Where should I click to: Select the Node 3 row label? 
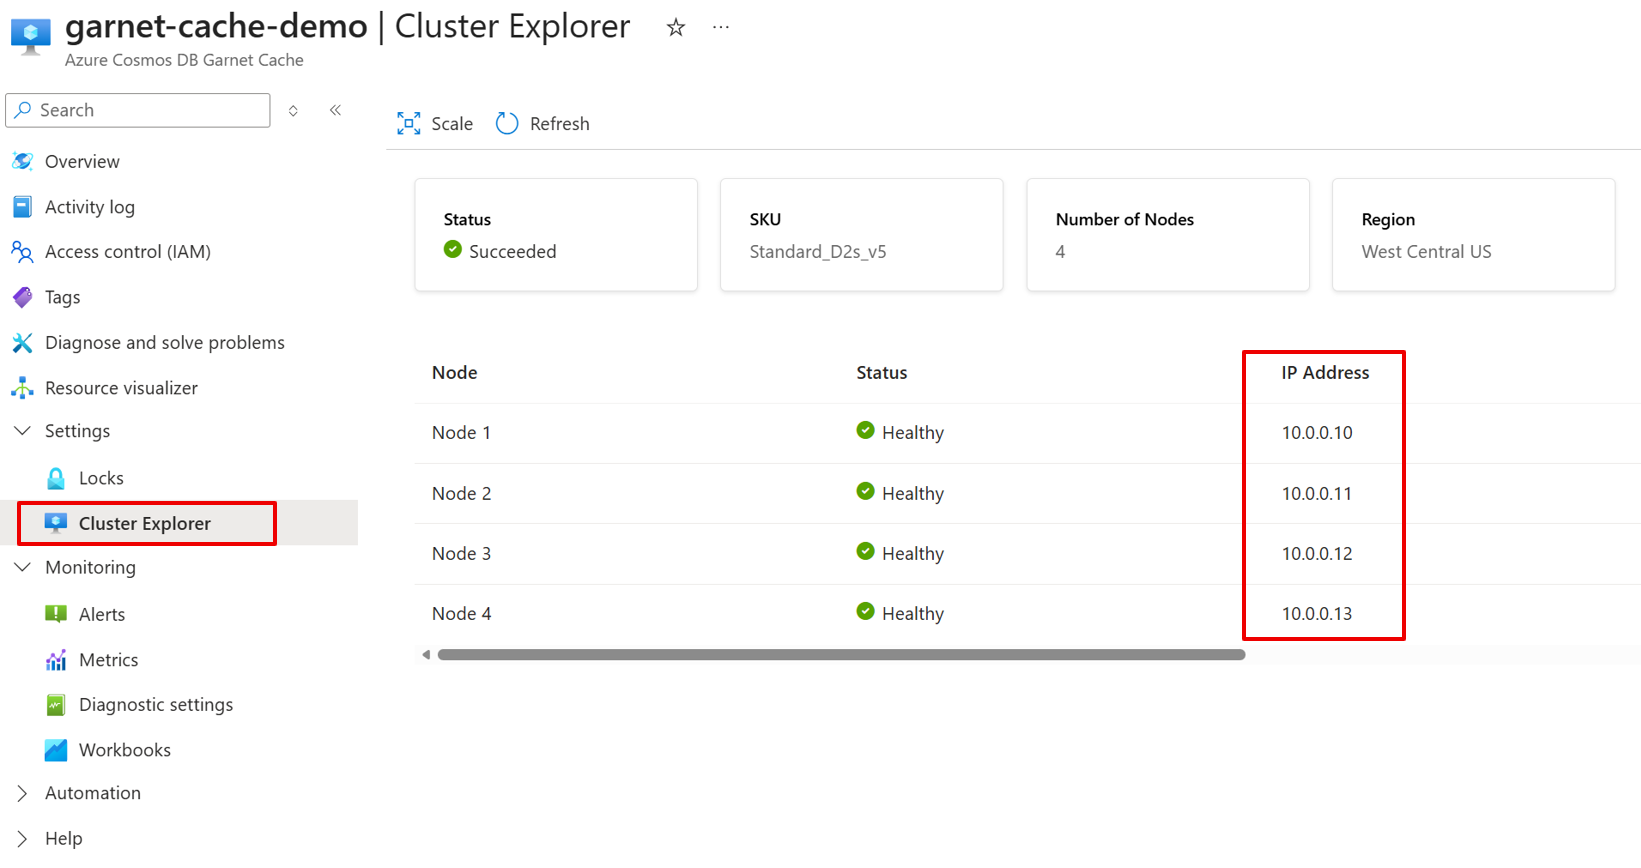click(461, 554)
